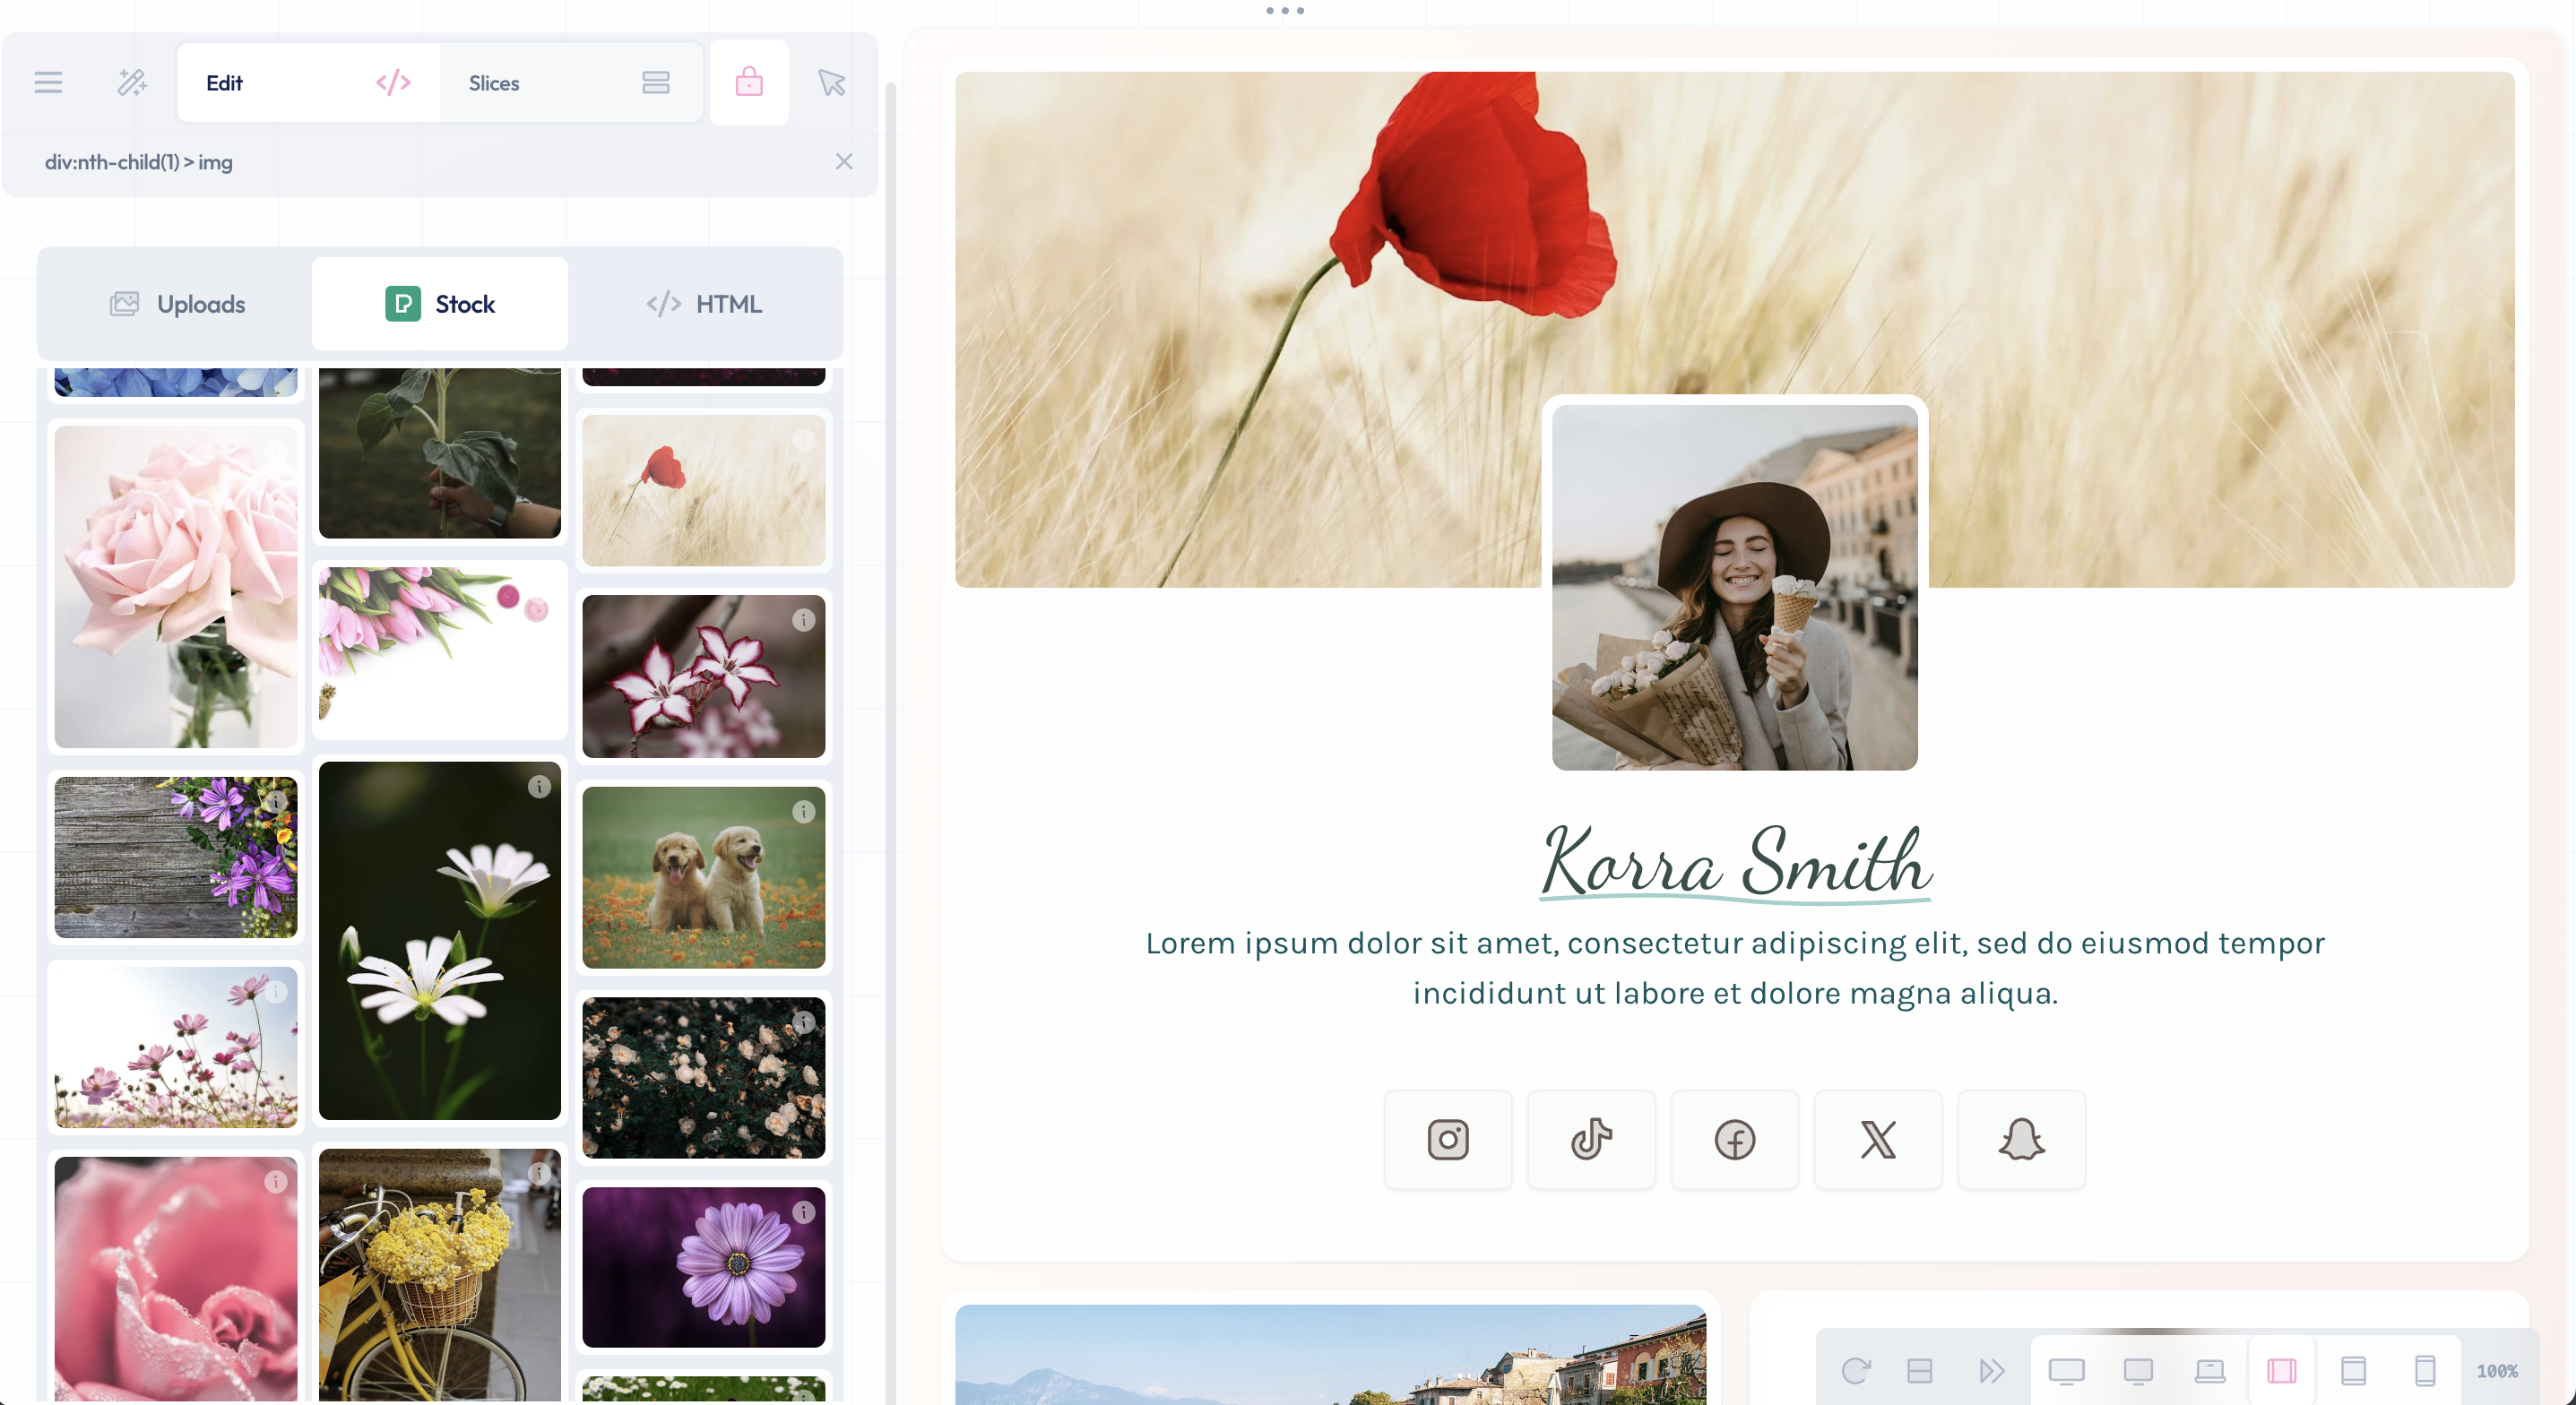Switch to the HTML tab
Screen dimensions: 2576x1405
tap(704, 304)
